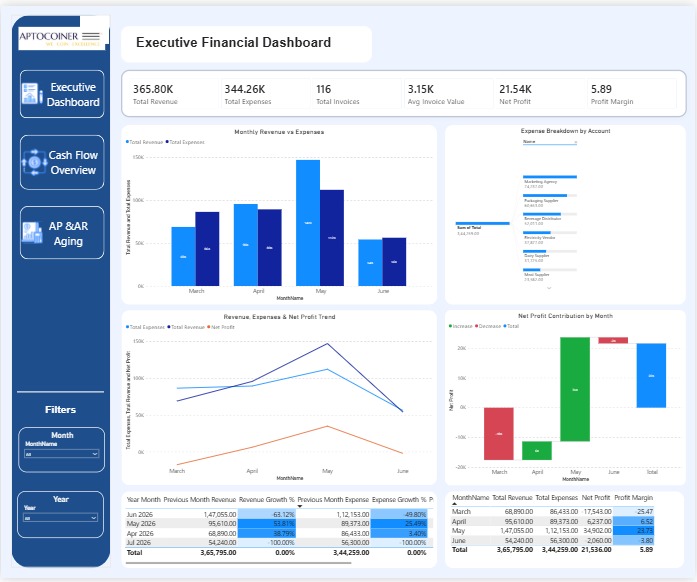Click the Executive Dashboard icon
This screenshot has width=697, height=582.
31,93
